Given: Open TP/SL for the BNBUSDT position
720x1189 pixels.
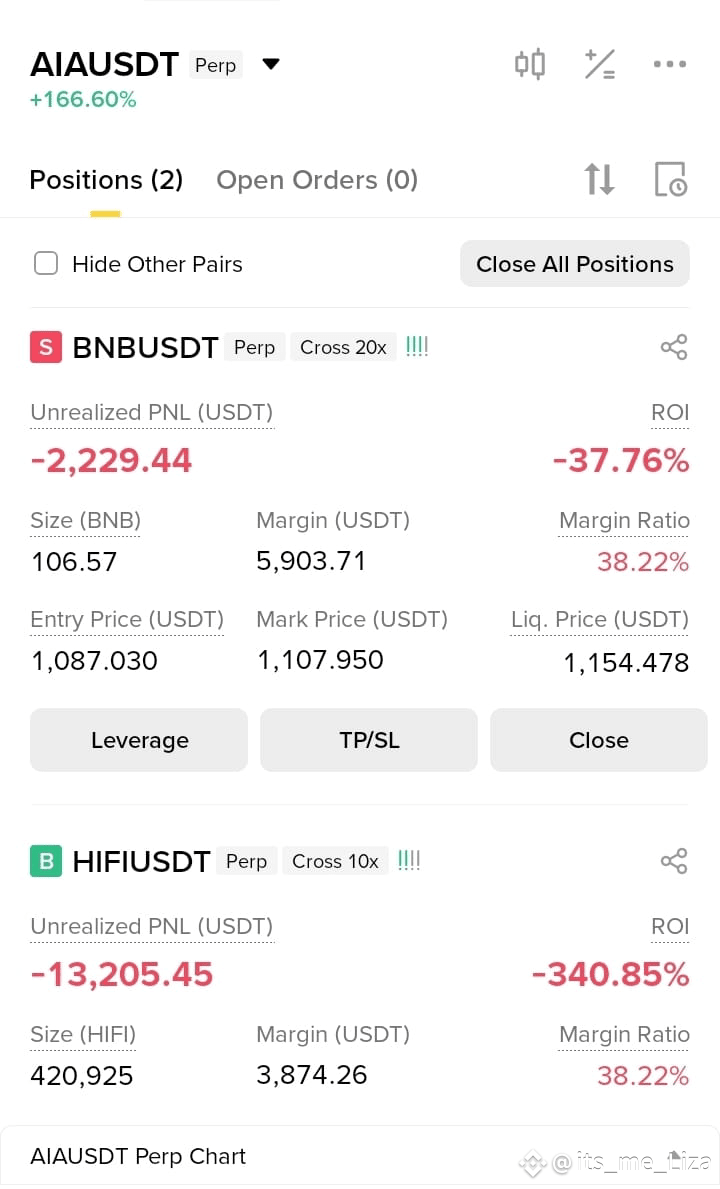Looking at the screenshot, I should (369, 740).
